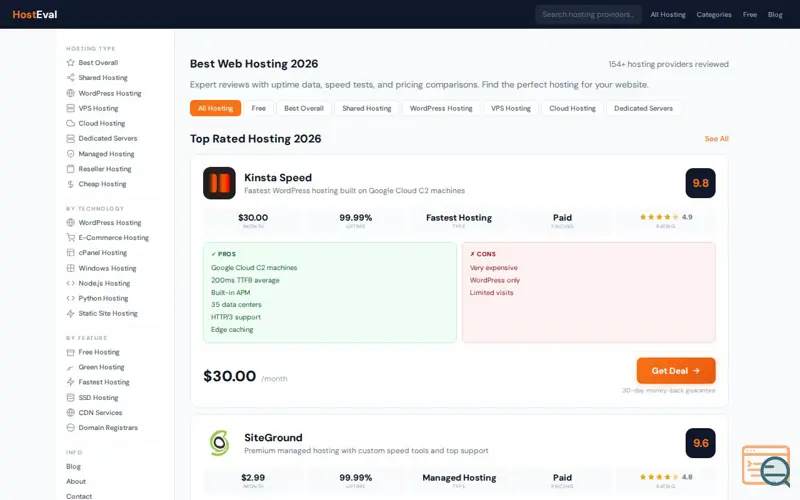This screenshot has width=800, height=500.
Task: Click the See All link
Action: point(716,139)
